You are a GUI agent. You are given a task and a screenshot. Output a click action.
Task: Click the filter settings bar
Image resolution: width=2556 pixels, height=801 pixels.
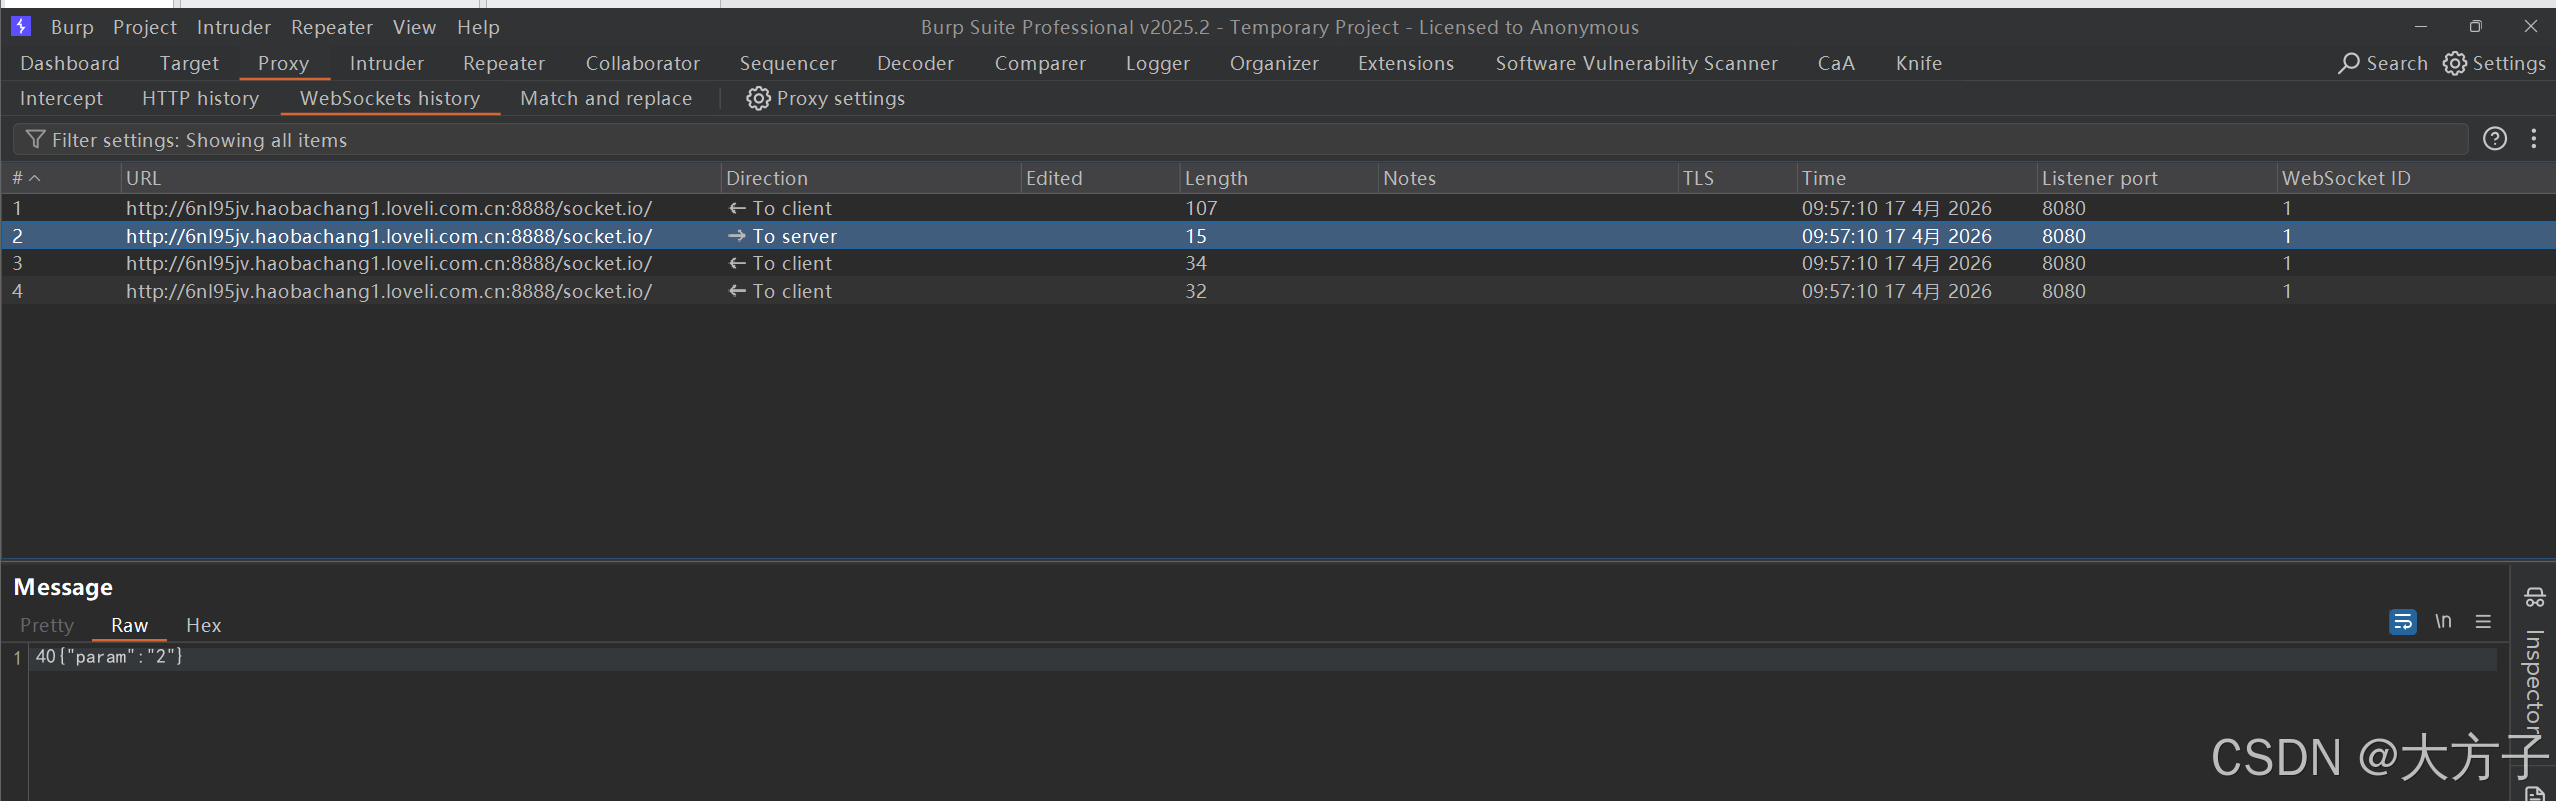click(1240, 139)
